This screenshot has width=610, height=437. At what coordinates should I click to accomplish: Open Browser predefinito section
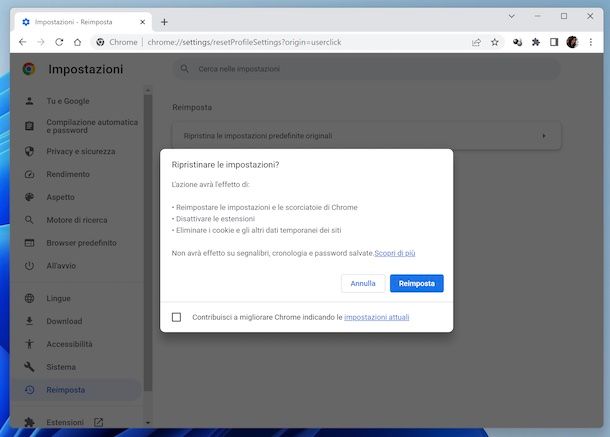76,243
